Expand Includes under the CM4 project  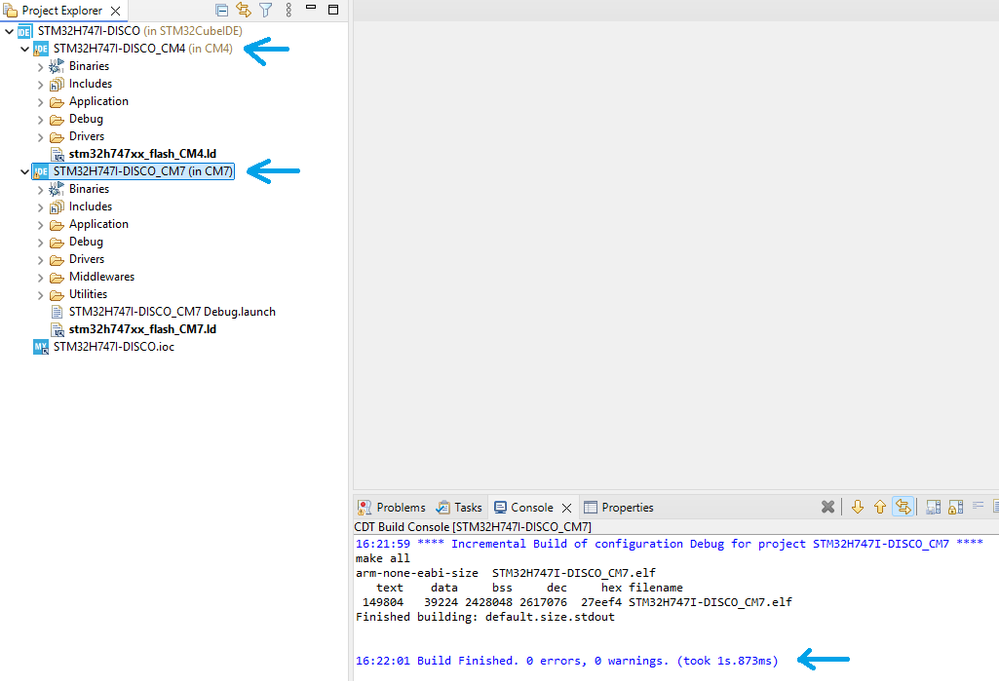40,84
